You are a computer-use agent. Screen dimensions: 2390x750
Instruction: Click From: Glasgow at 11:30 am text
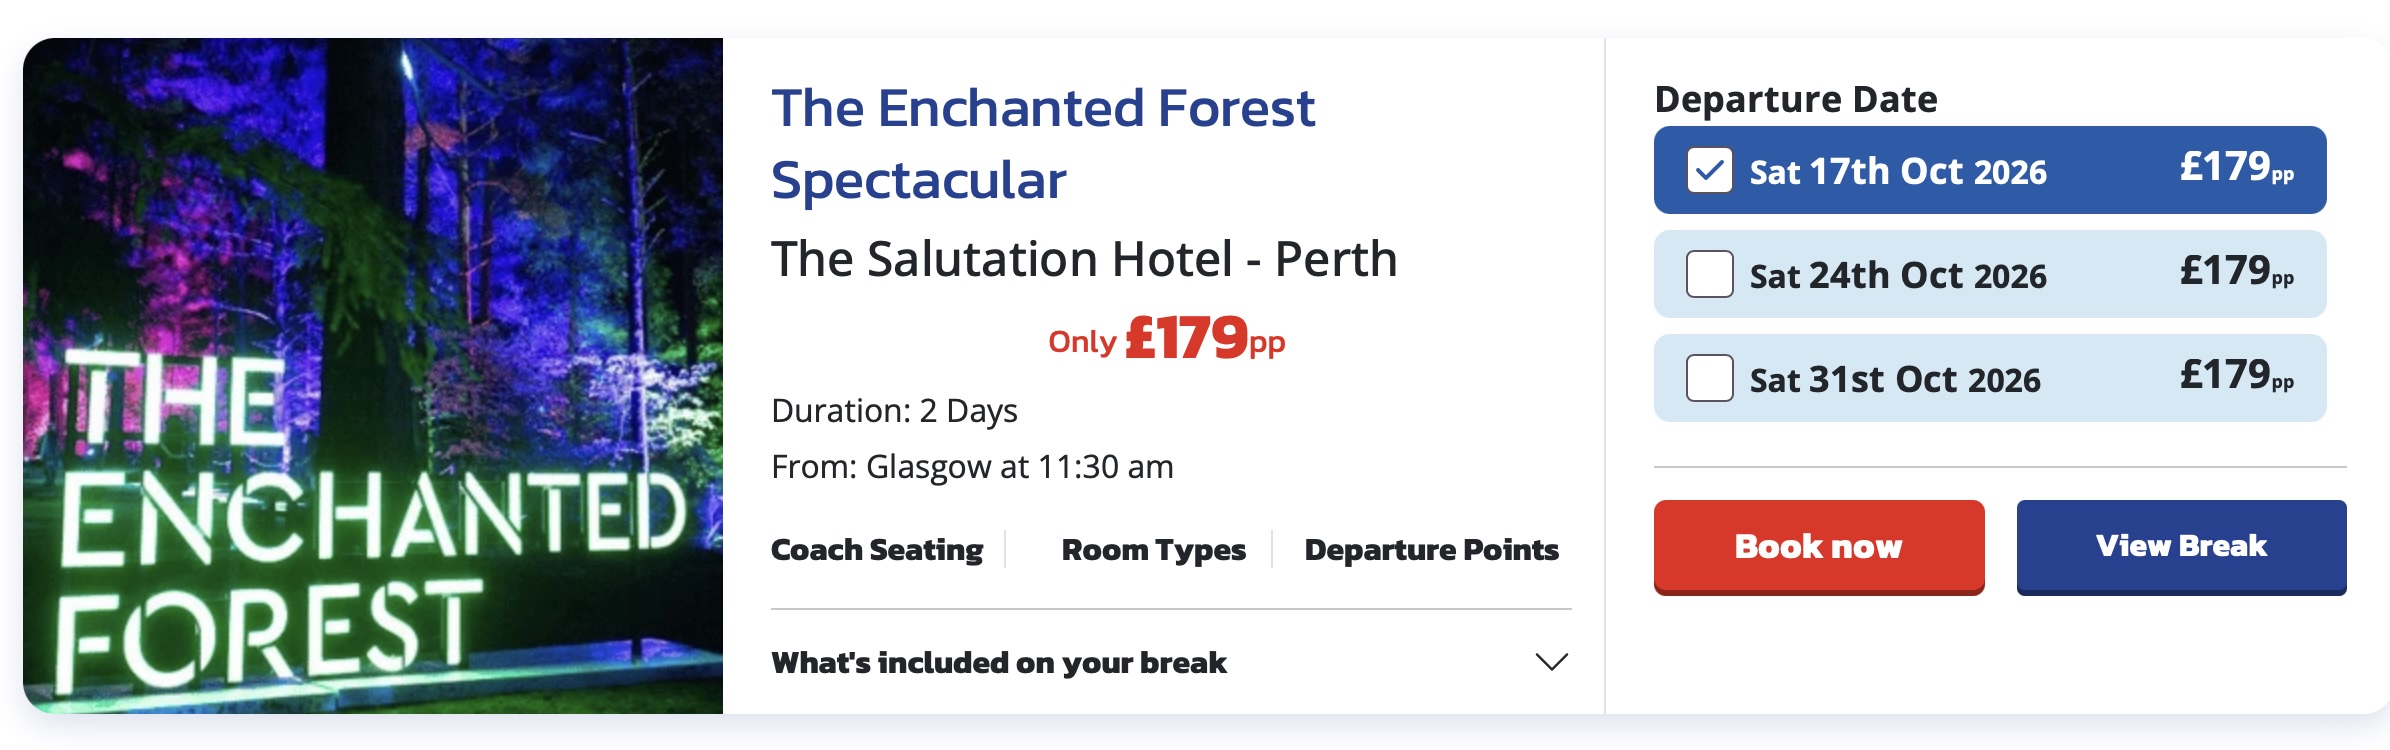[x=972, y=467]
